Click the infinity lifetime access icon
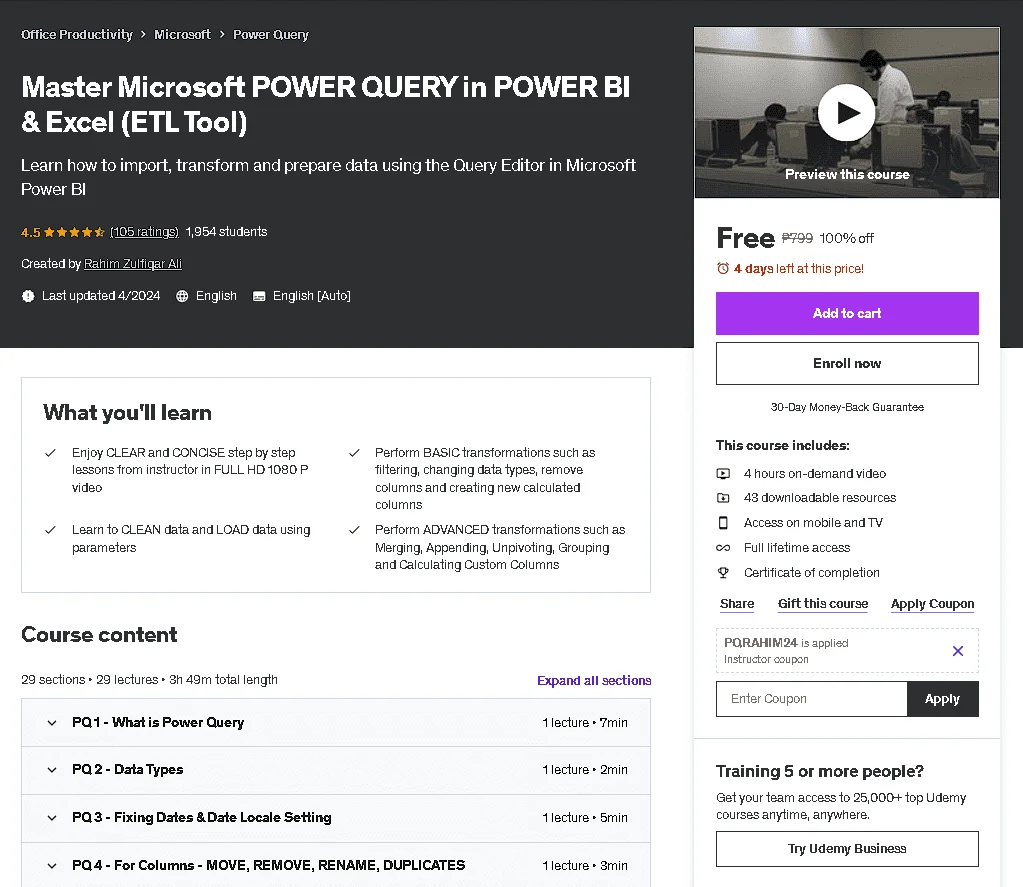The width and height of the screenshot is (1023, 887). pos(723,548)
